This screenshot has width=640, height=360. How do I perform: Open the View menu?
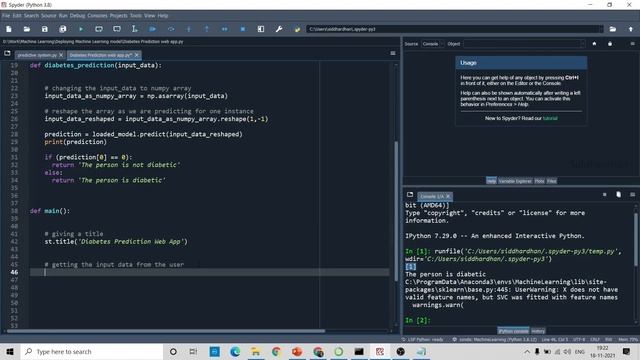click(149, 16)
